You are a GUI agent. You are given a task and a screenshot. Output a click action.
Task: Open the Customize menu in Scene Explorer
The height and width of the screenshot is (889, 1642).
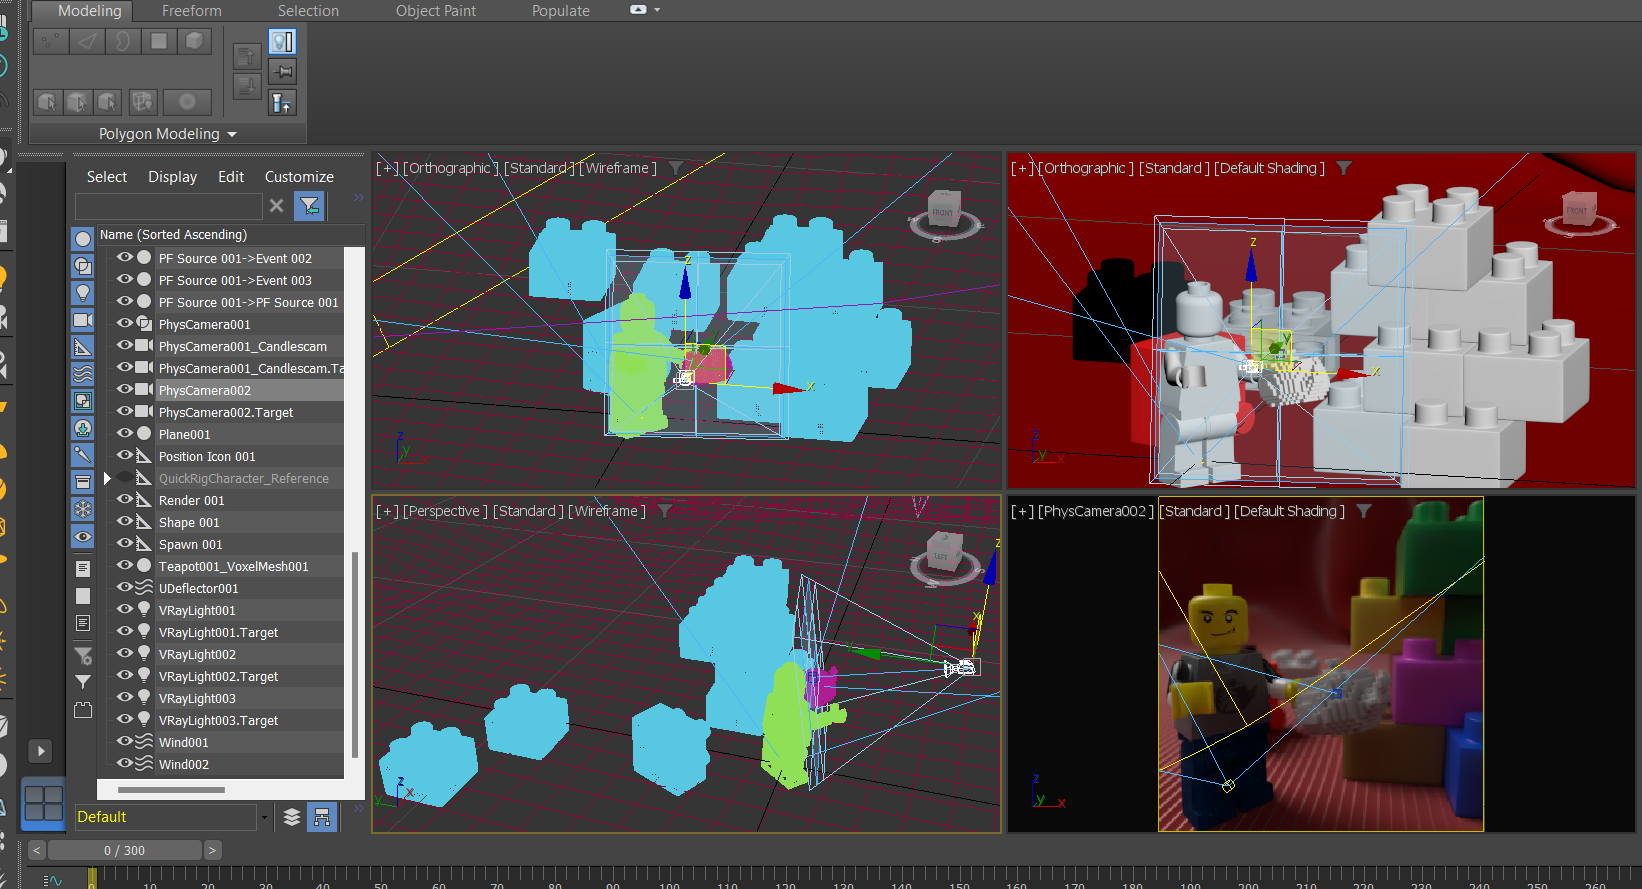pyautogui.click(x=299, y=177)
